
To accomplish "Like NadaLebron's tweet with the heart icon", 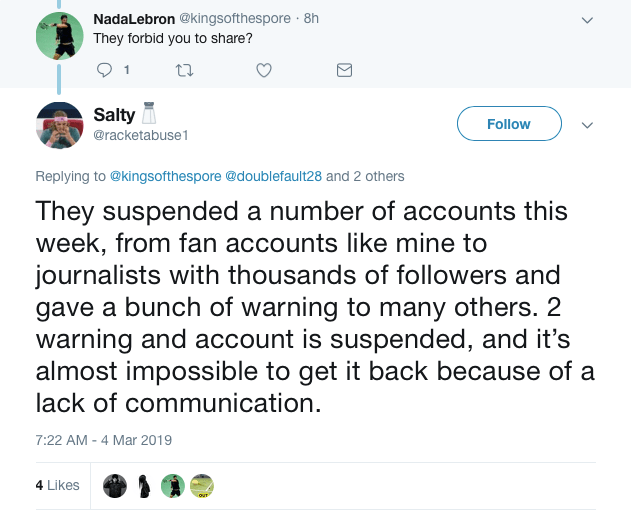I will [263, 70].
